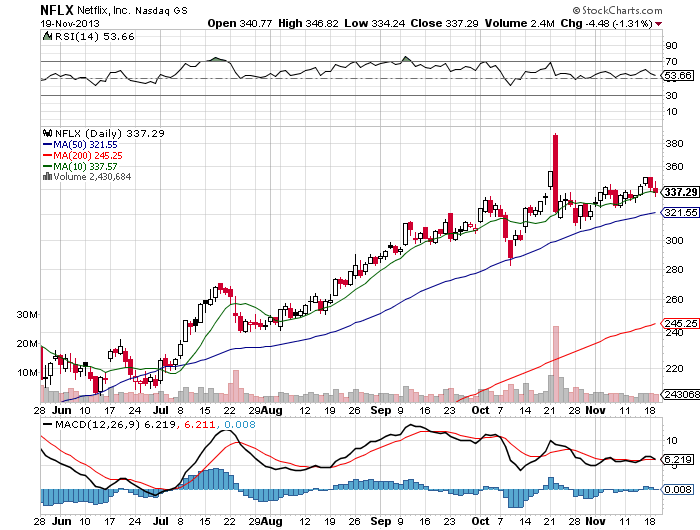
Task: Click the 'Low 334.24' value
Action: click(375, 23)
